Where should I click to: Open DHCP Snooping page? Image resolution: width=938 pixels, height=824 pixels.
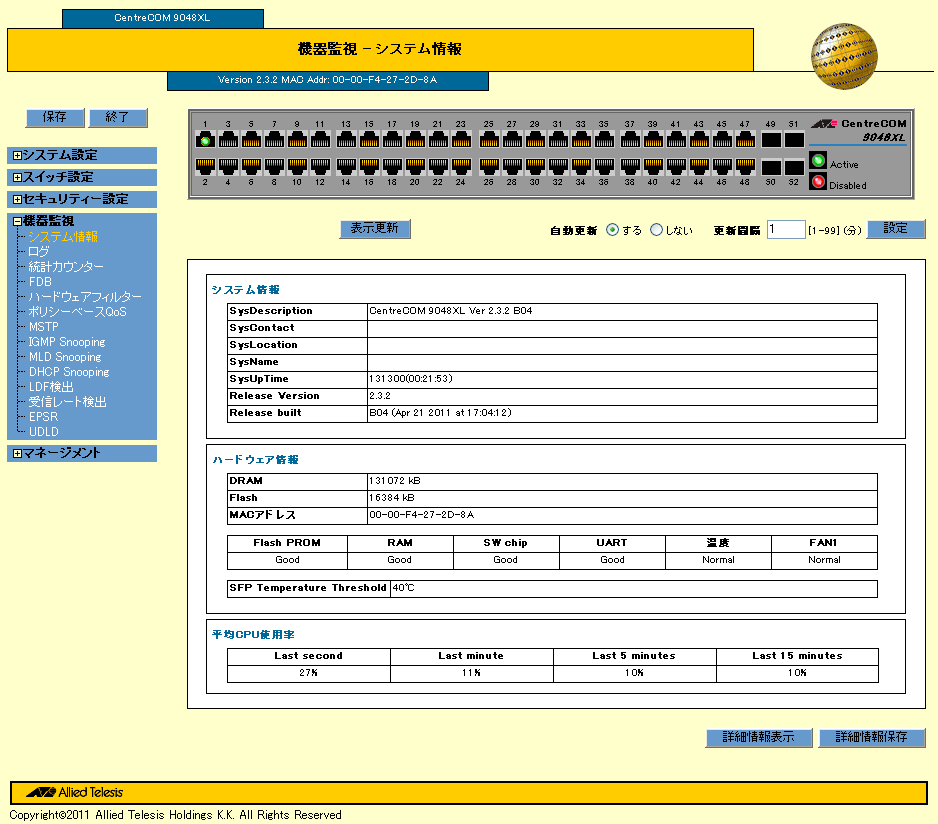pos(69,372)
